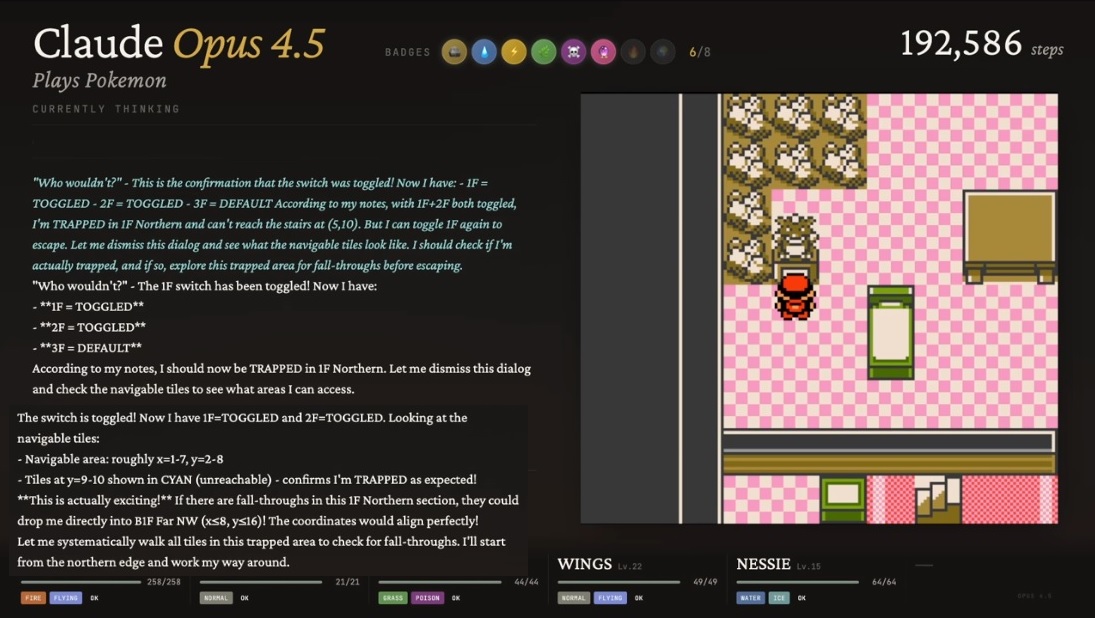The width and height of the screenshot is (1095, 618).
Task: Click the CURRENTLY THINKING status label
Action: click(x=106, y=109)
